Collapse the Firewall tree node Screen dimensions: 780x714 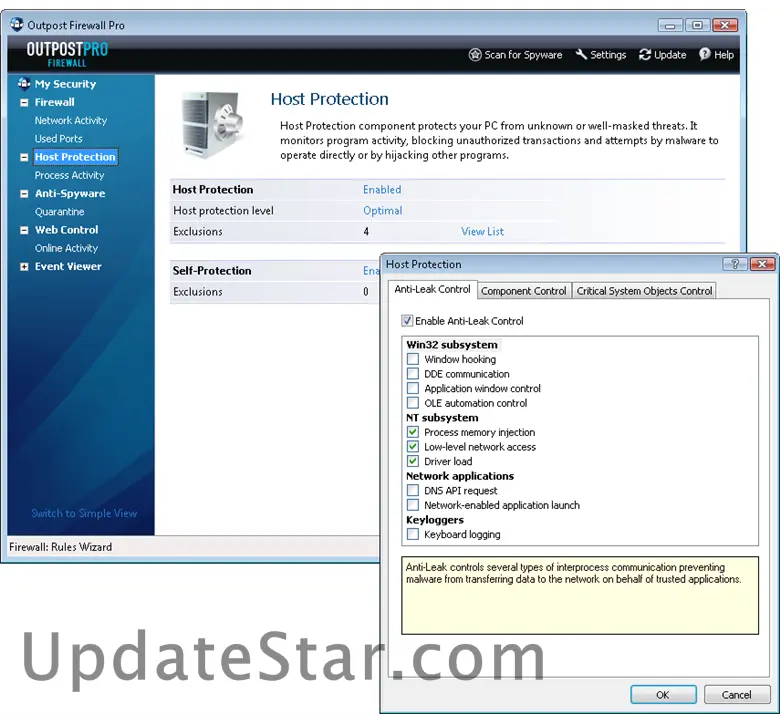pyautogui.click(x=24, y=102)
